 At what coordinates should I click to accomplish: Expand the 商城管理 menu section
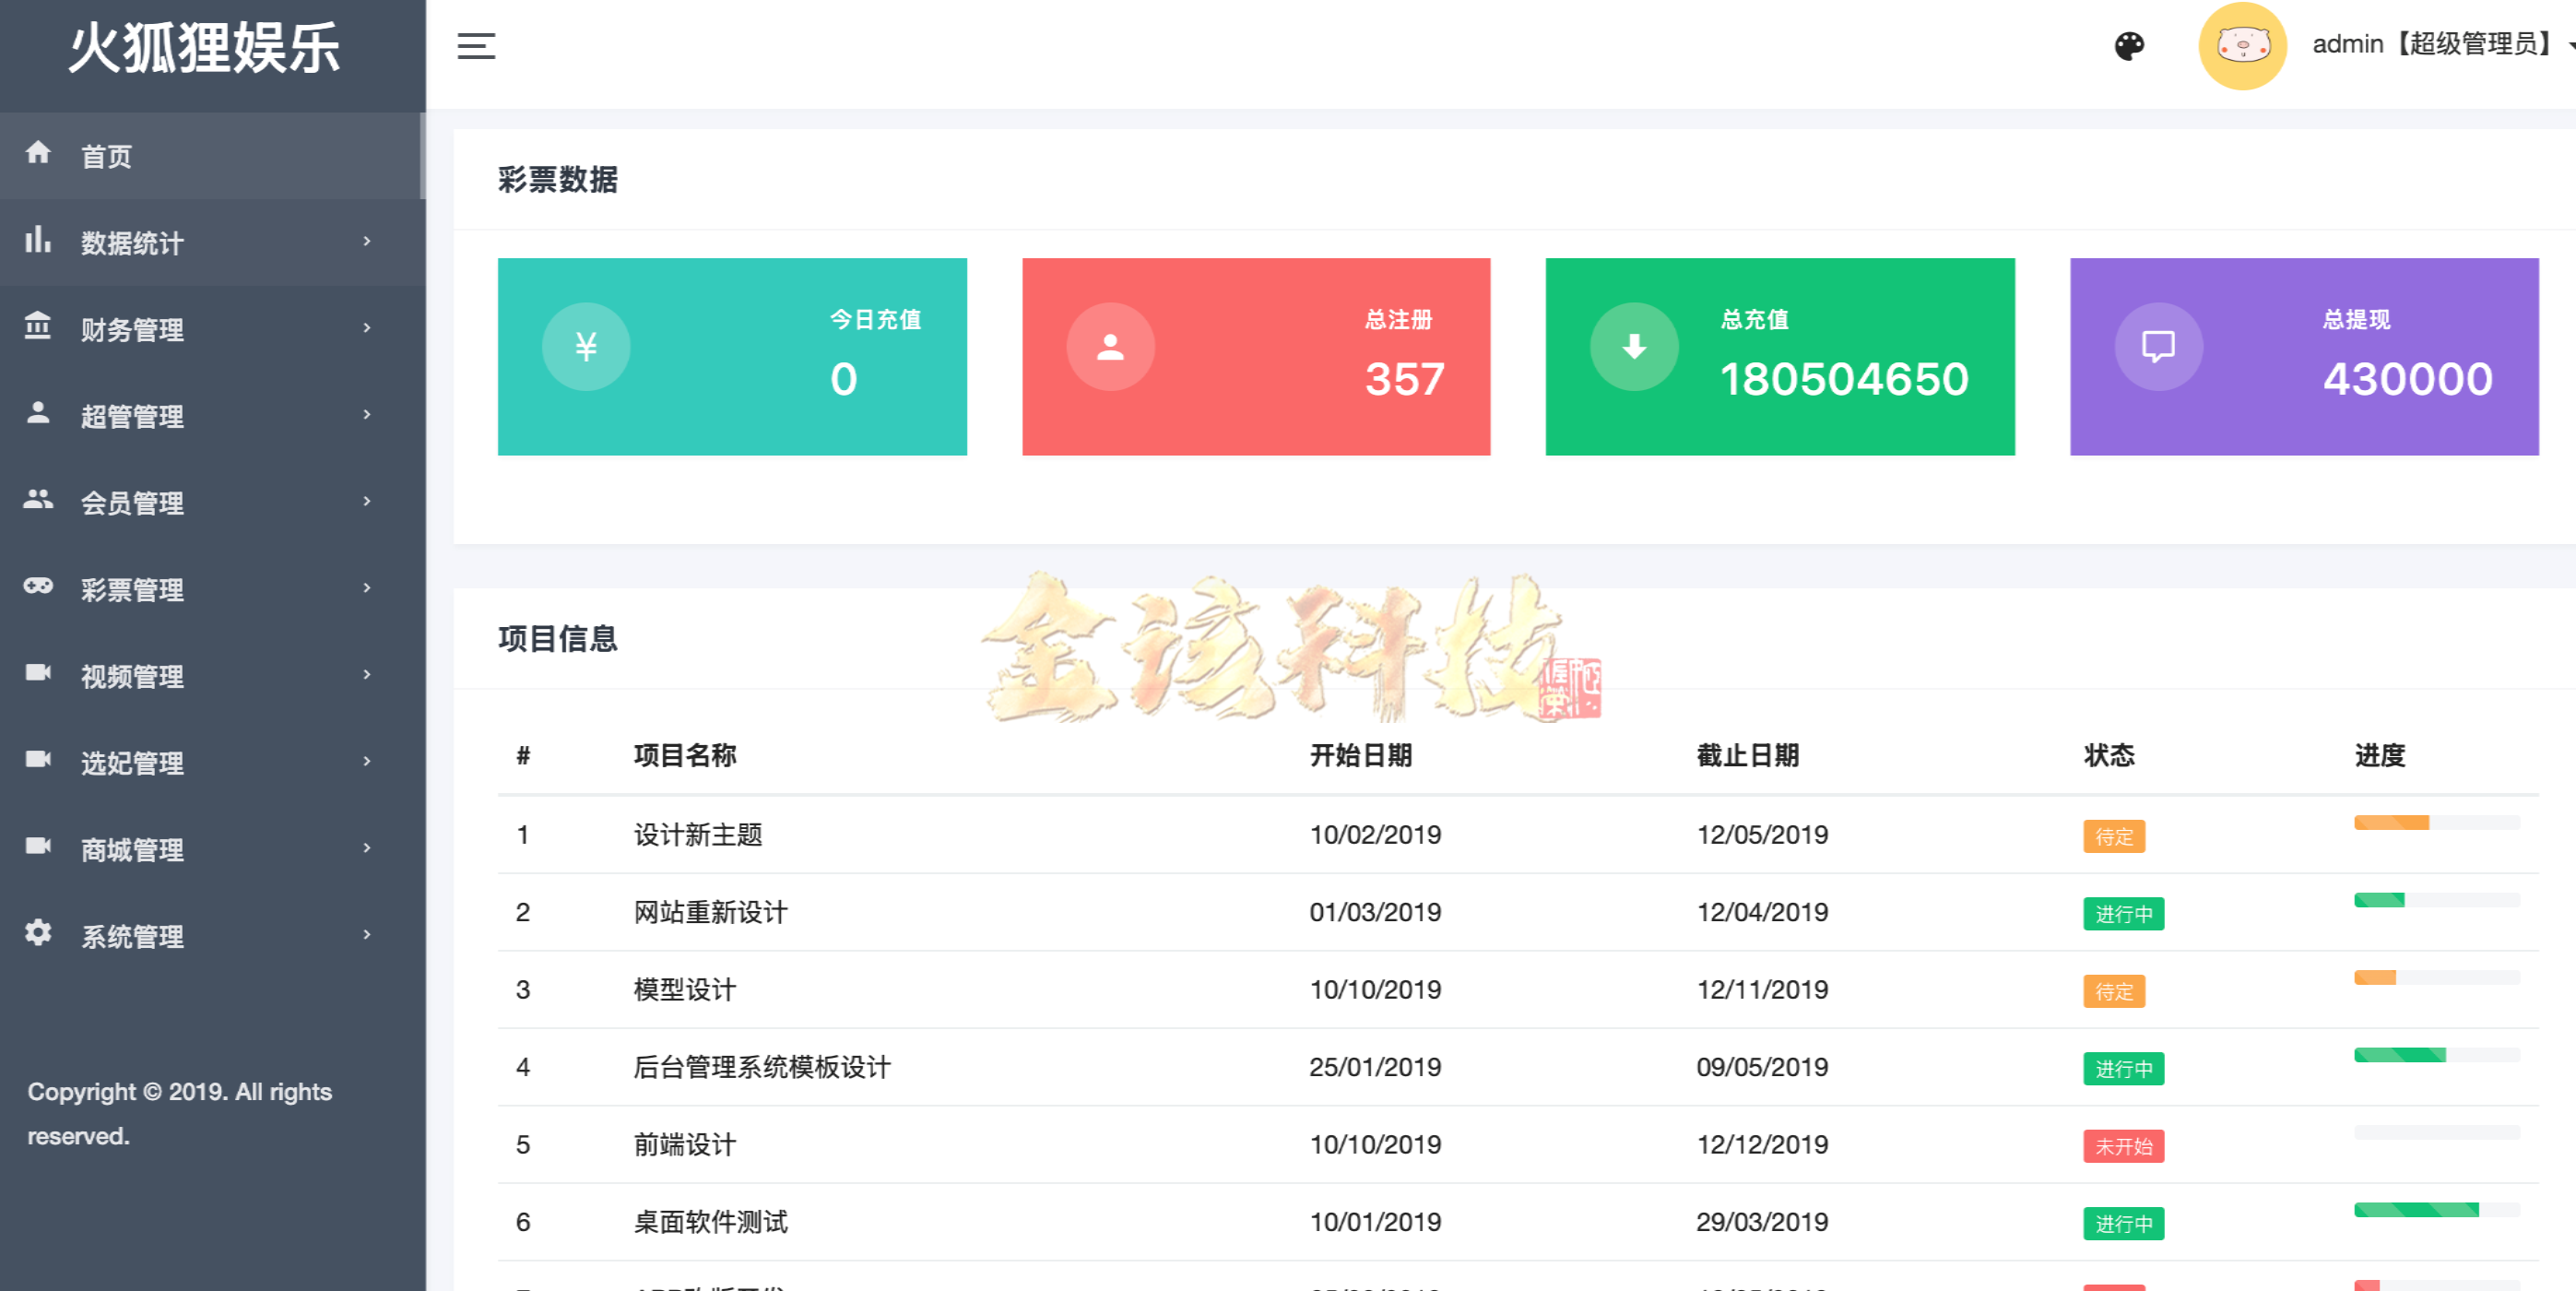(131, 848)
